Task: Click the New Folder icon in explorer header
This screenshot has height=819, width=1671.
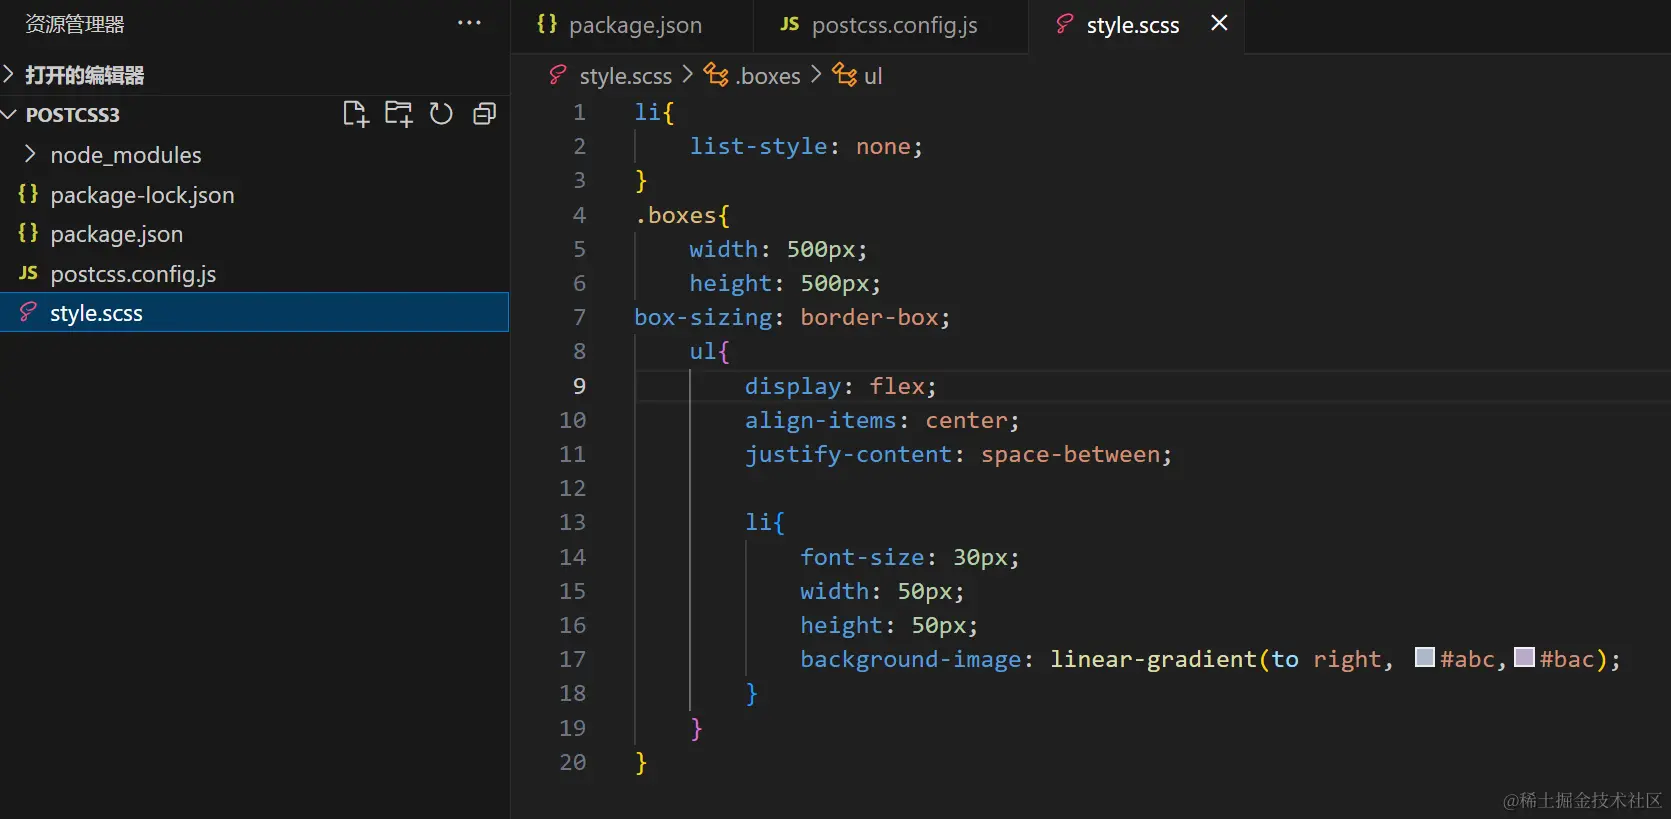Action: (x=399, y=114)
